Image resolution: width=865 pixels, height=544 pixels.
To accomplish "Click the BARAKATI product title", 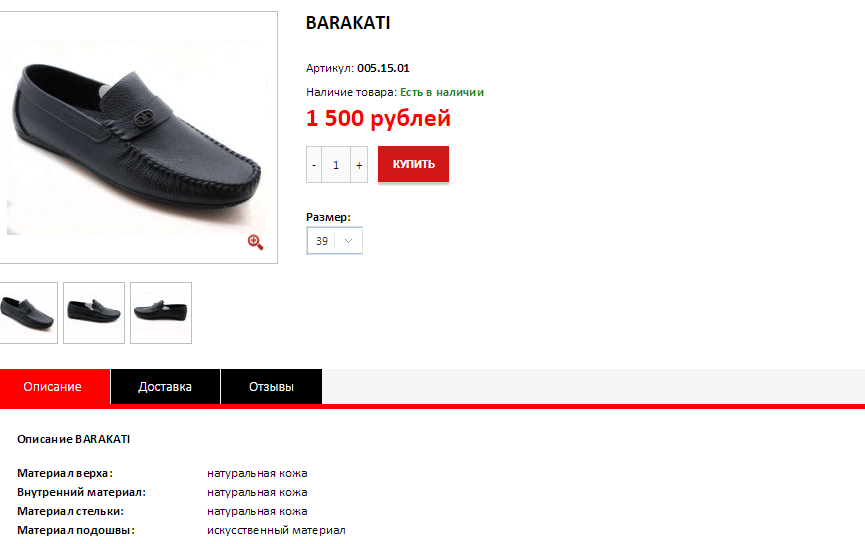I will pyautogui.click(x=348, y=23).
